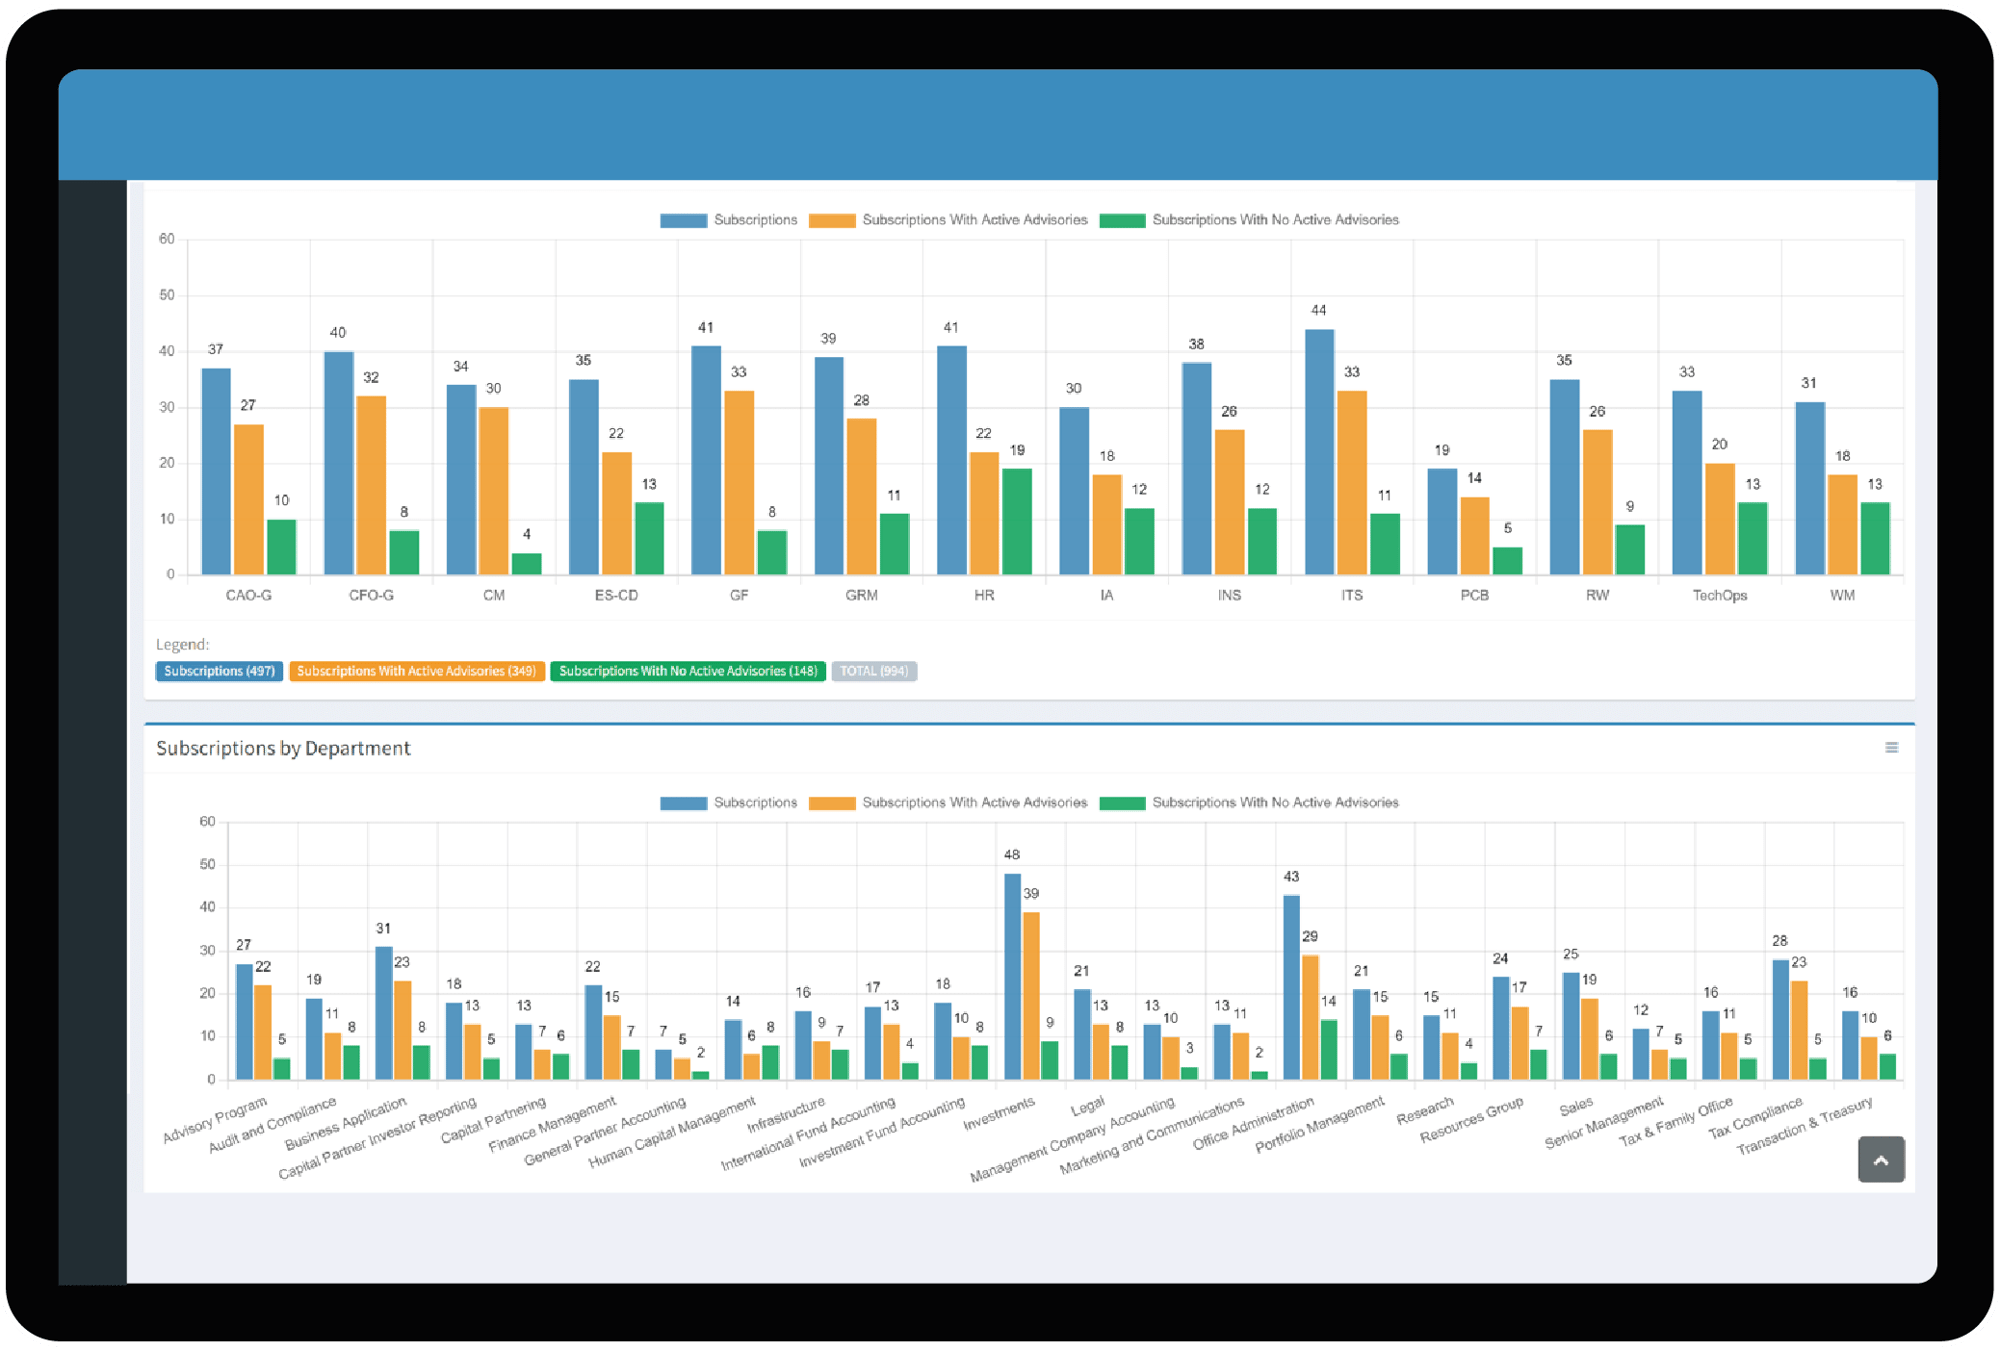Screen dimensions: 2000x1351
Task: Click the GF orange bar labeled 33
Action: (x=739, y=483)
